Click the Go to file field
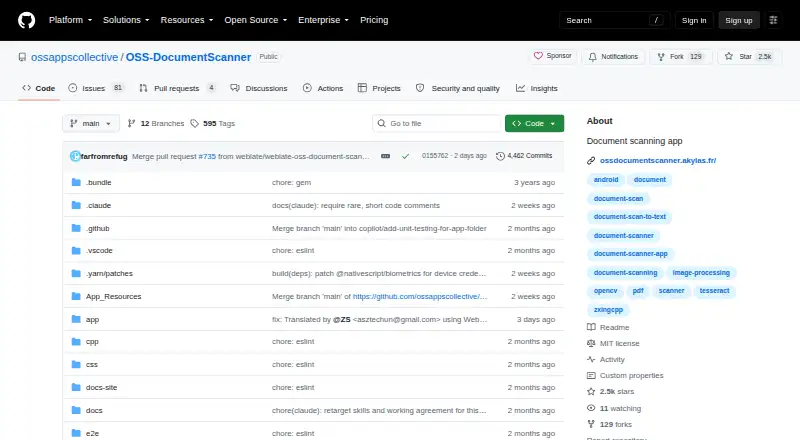The height and width of the screenshot is (440, 800). [x=436, y=124]
